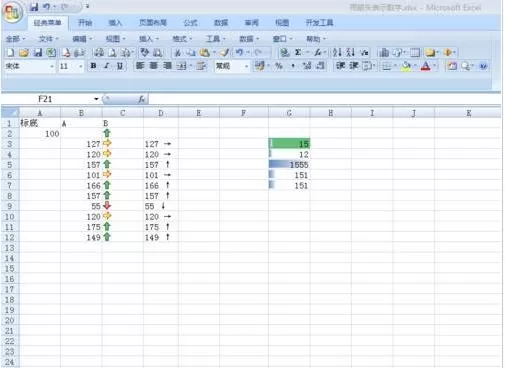The image size is (505, 368).
Task: Click the red down arrow in row 9
Action: click(x=107, y=206)
